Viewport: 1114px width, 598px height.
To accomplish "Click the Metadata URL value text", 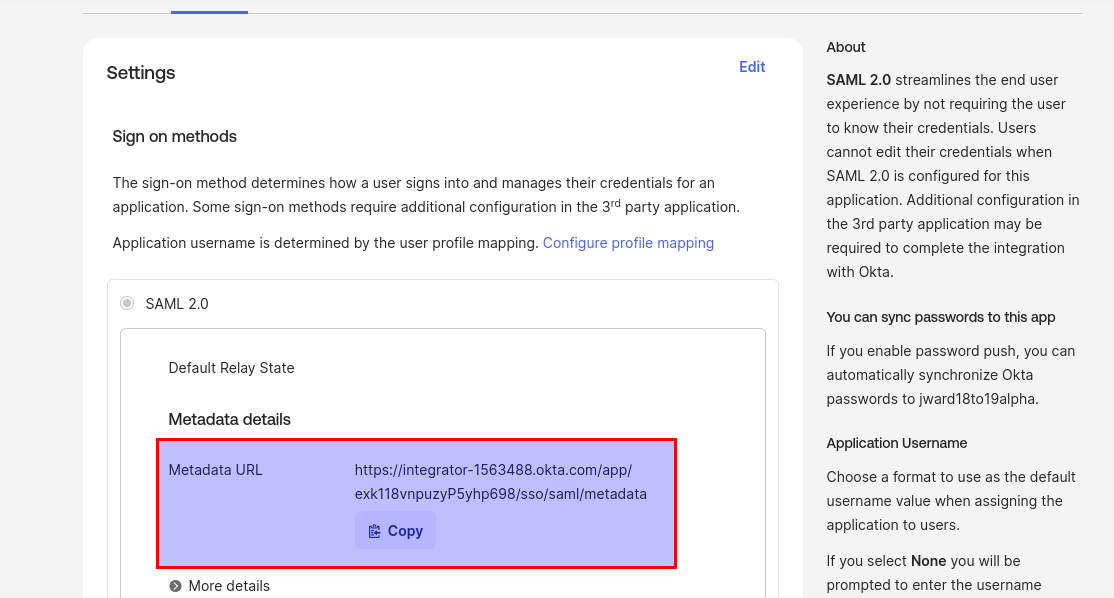I will 500,481.
